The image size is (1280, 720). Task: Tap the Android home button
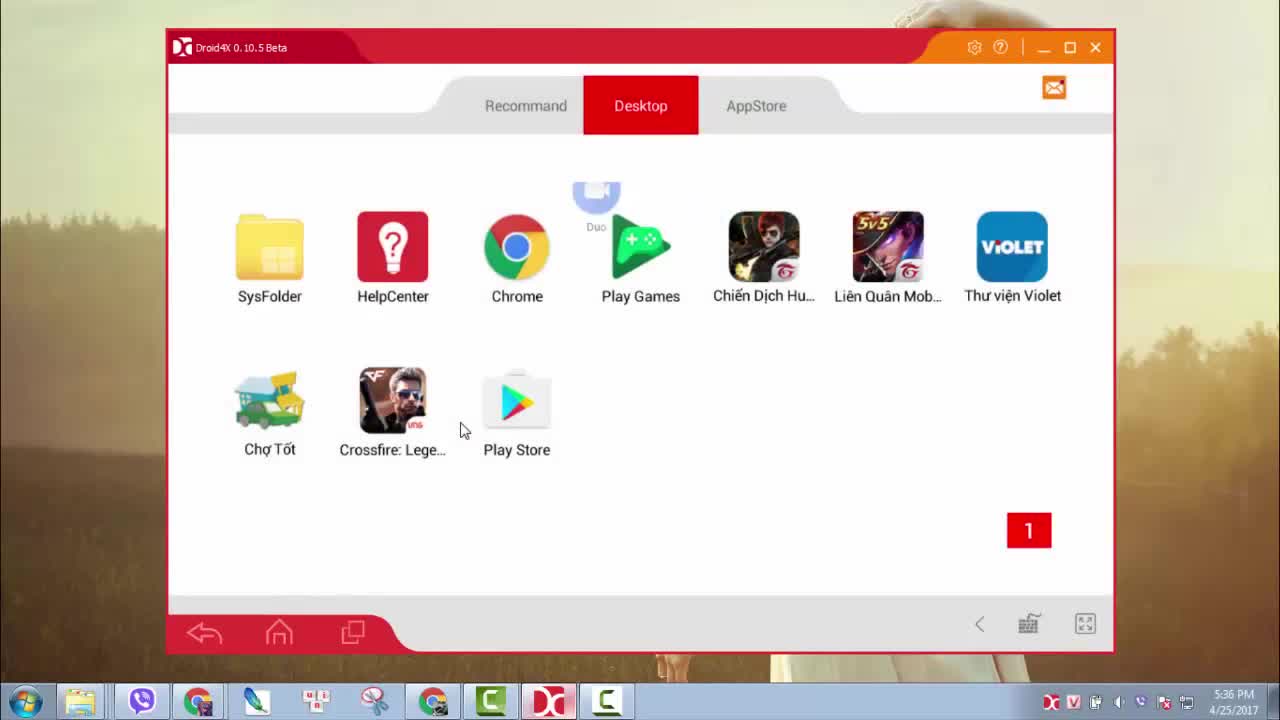pyautogui.click(x=279, y=633)
